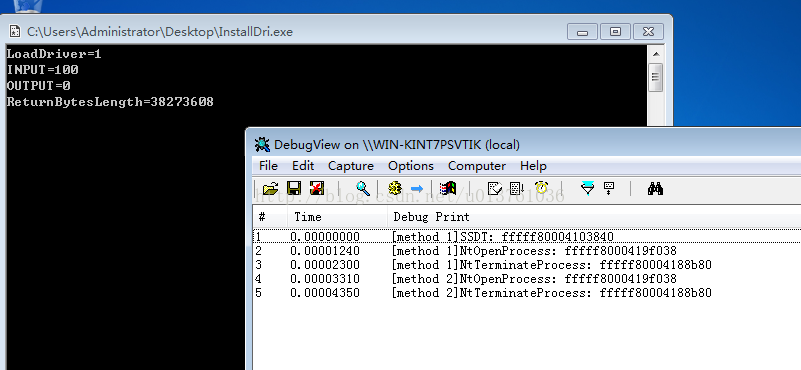Screen dimensions: 801x370
Task: Click the InstallDri.exe console title bar path
Action: (x=160, y=32)
